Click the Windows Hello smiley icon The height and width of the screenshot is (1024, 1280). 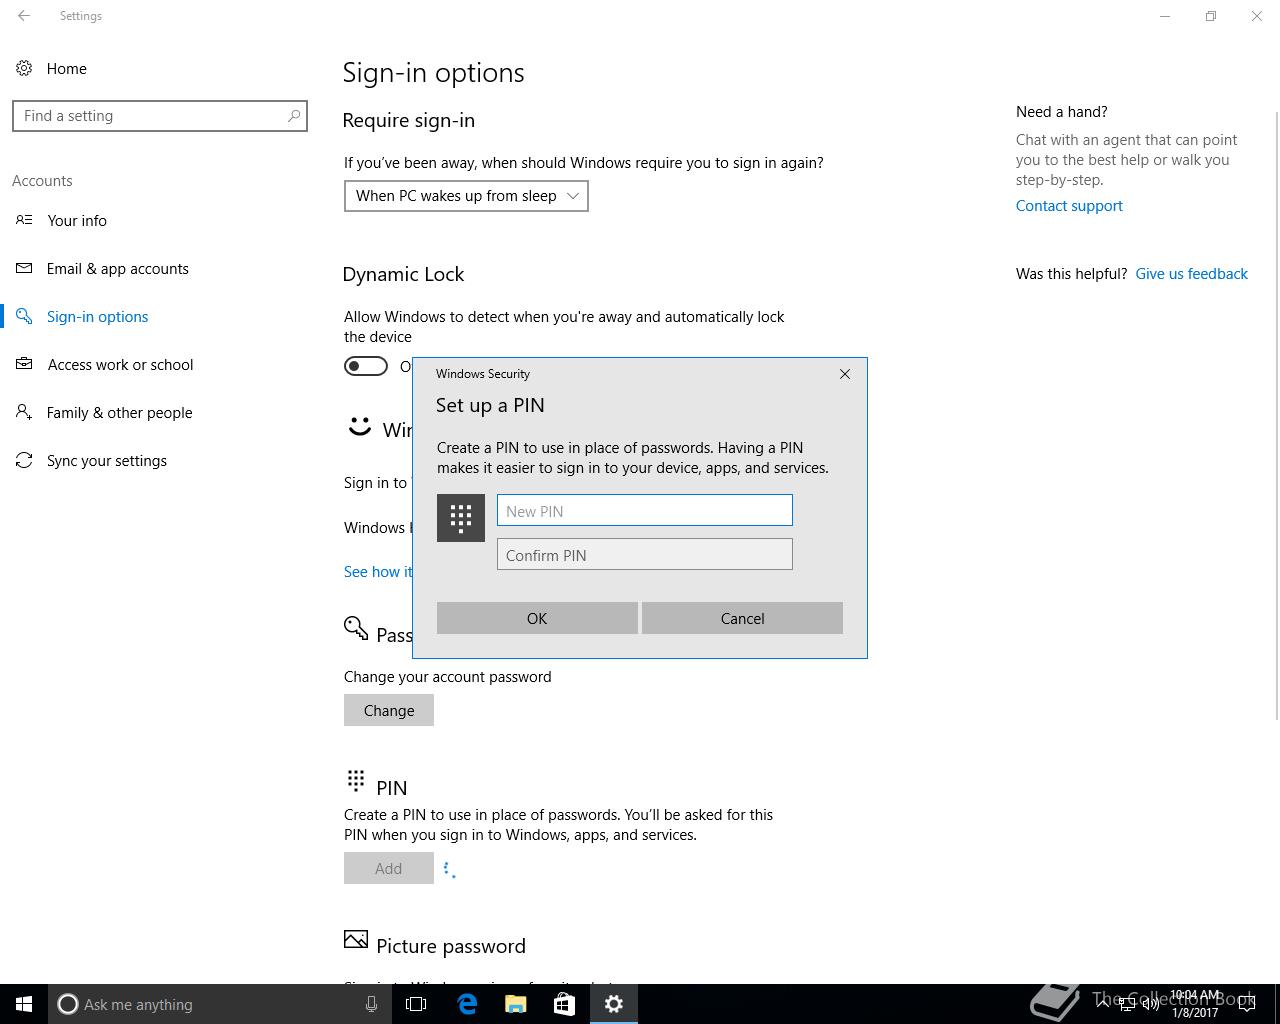click(x=359, y=427)
